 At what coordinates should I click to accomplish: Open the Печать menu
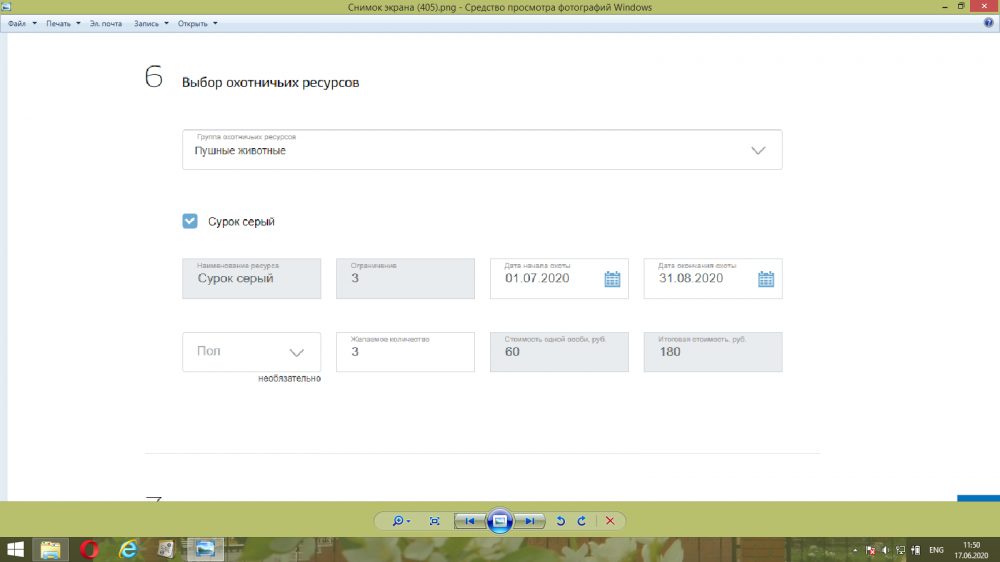[62, 23]
